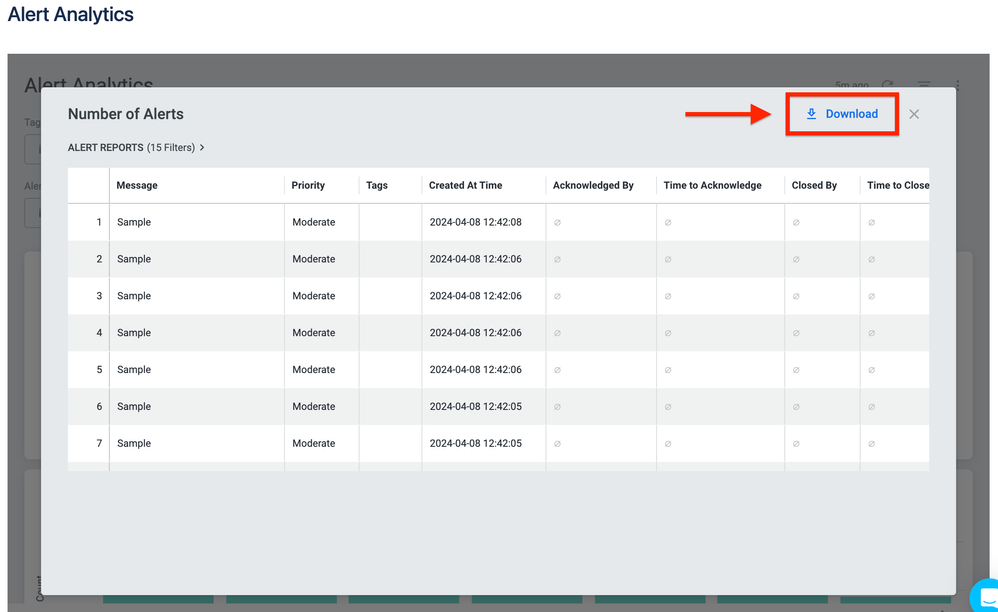Open the three-dot overflow menu
The width and height of the screenshot is (998, 612).
[956, 86]
